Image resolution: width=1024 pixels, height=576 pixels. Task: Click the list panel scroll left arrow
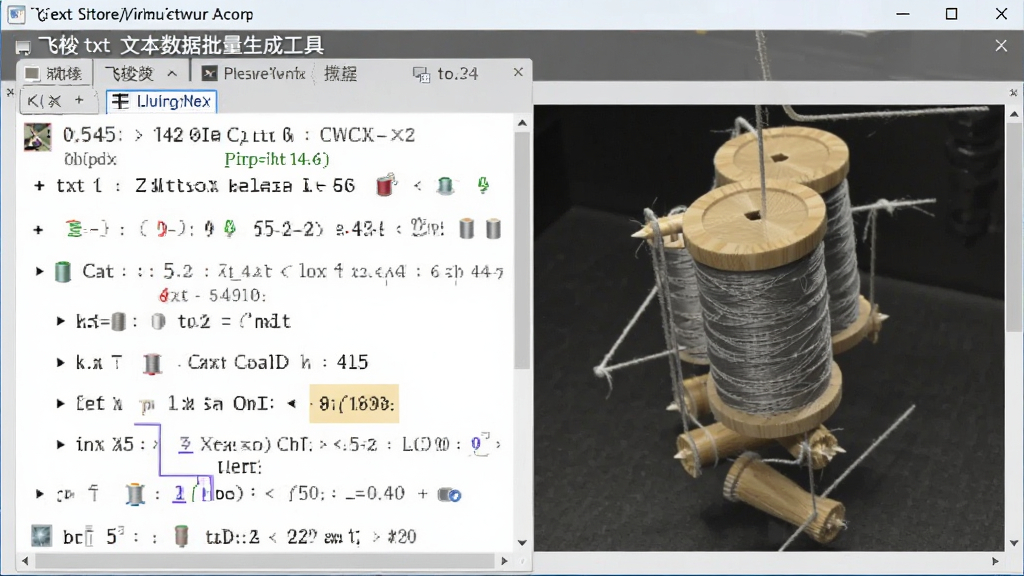[x=25, y=561]
